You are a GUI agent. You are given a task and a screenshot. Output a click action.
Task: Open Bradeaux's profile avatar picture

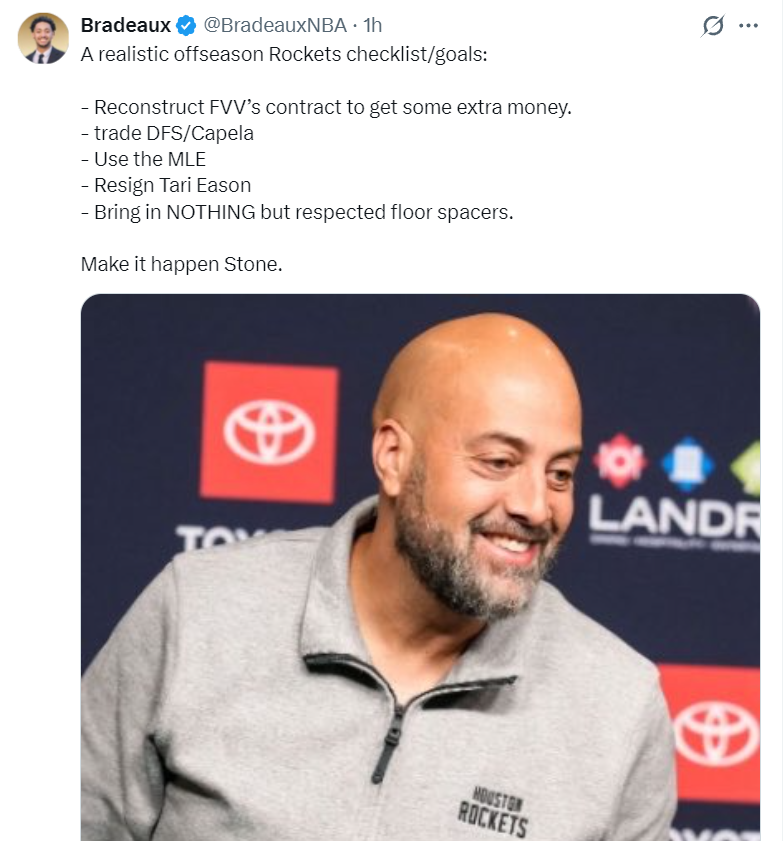point(43,39)
